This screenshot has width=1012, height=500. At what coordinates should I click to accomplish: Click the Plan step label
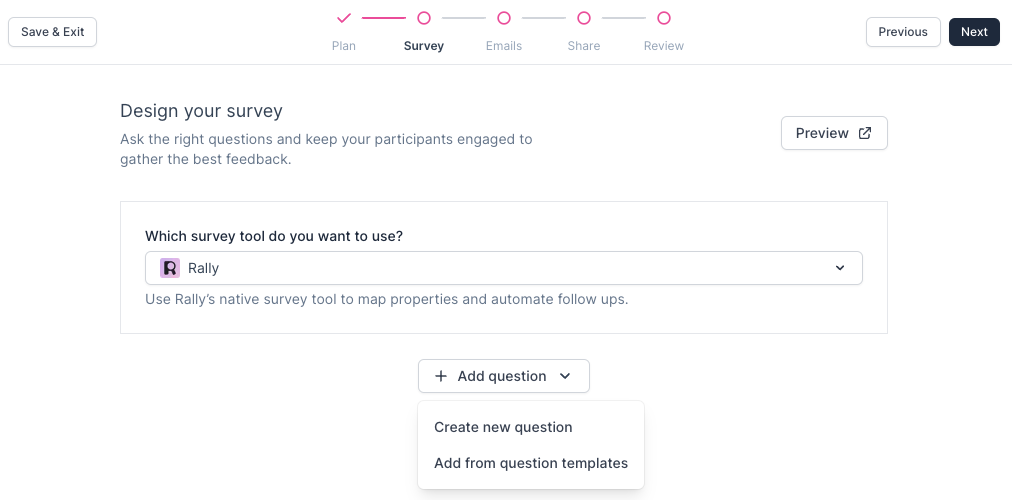click(x=344, y=46)
